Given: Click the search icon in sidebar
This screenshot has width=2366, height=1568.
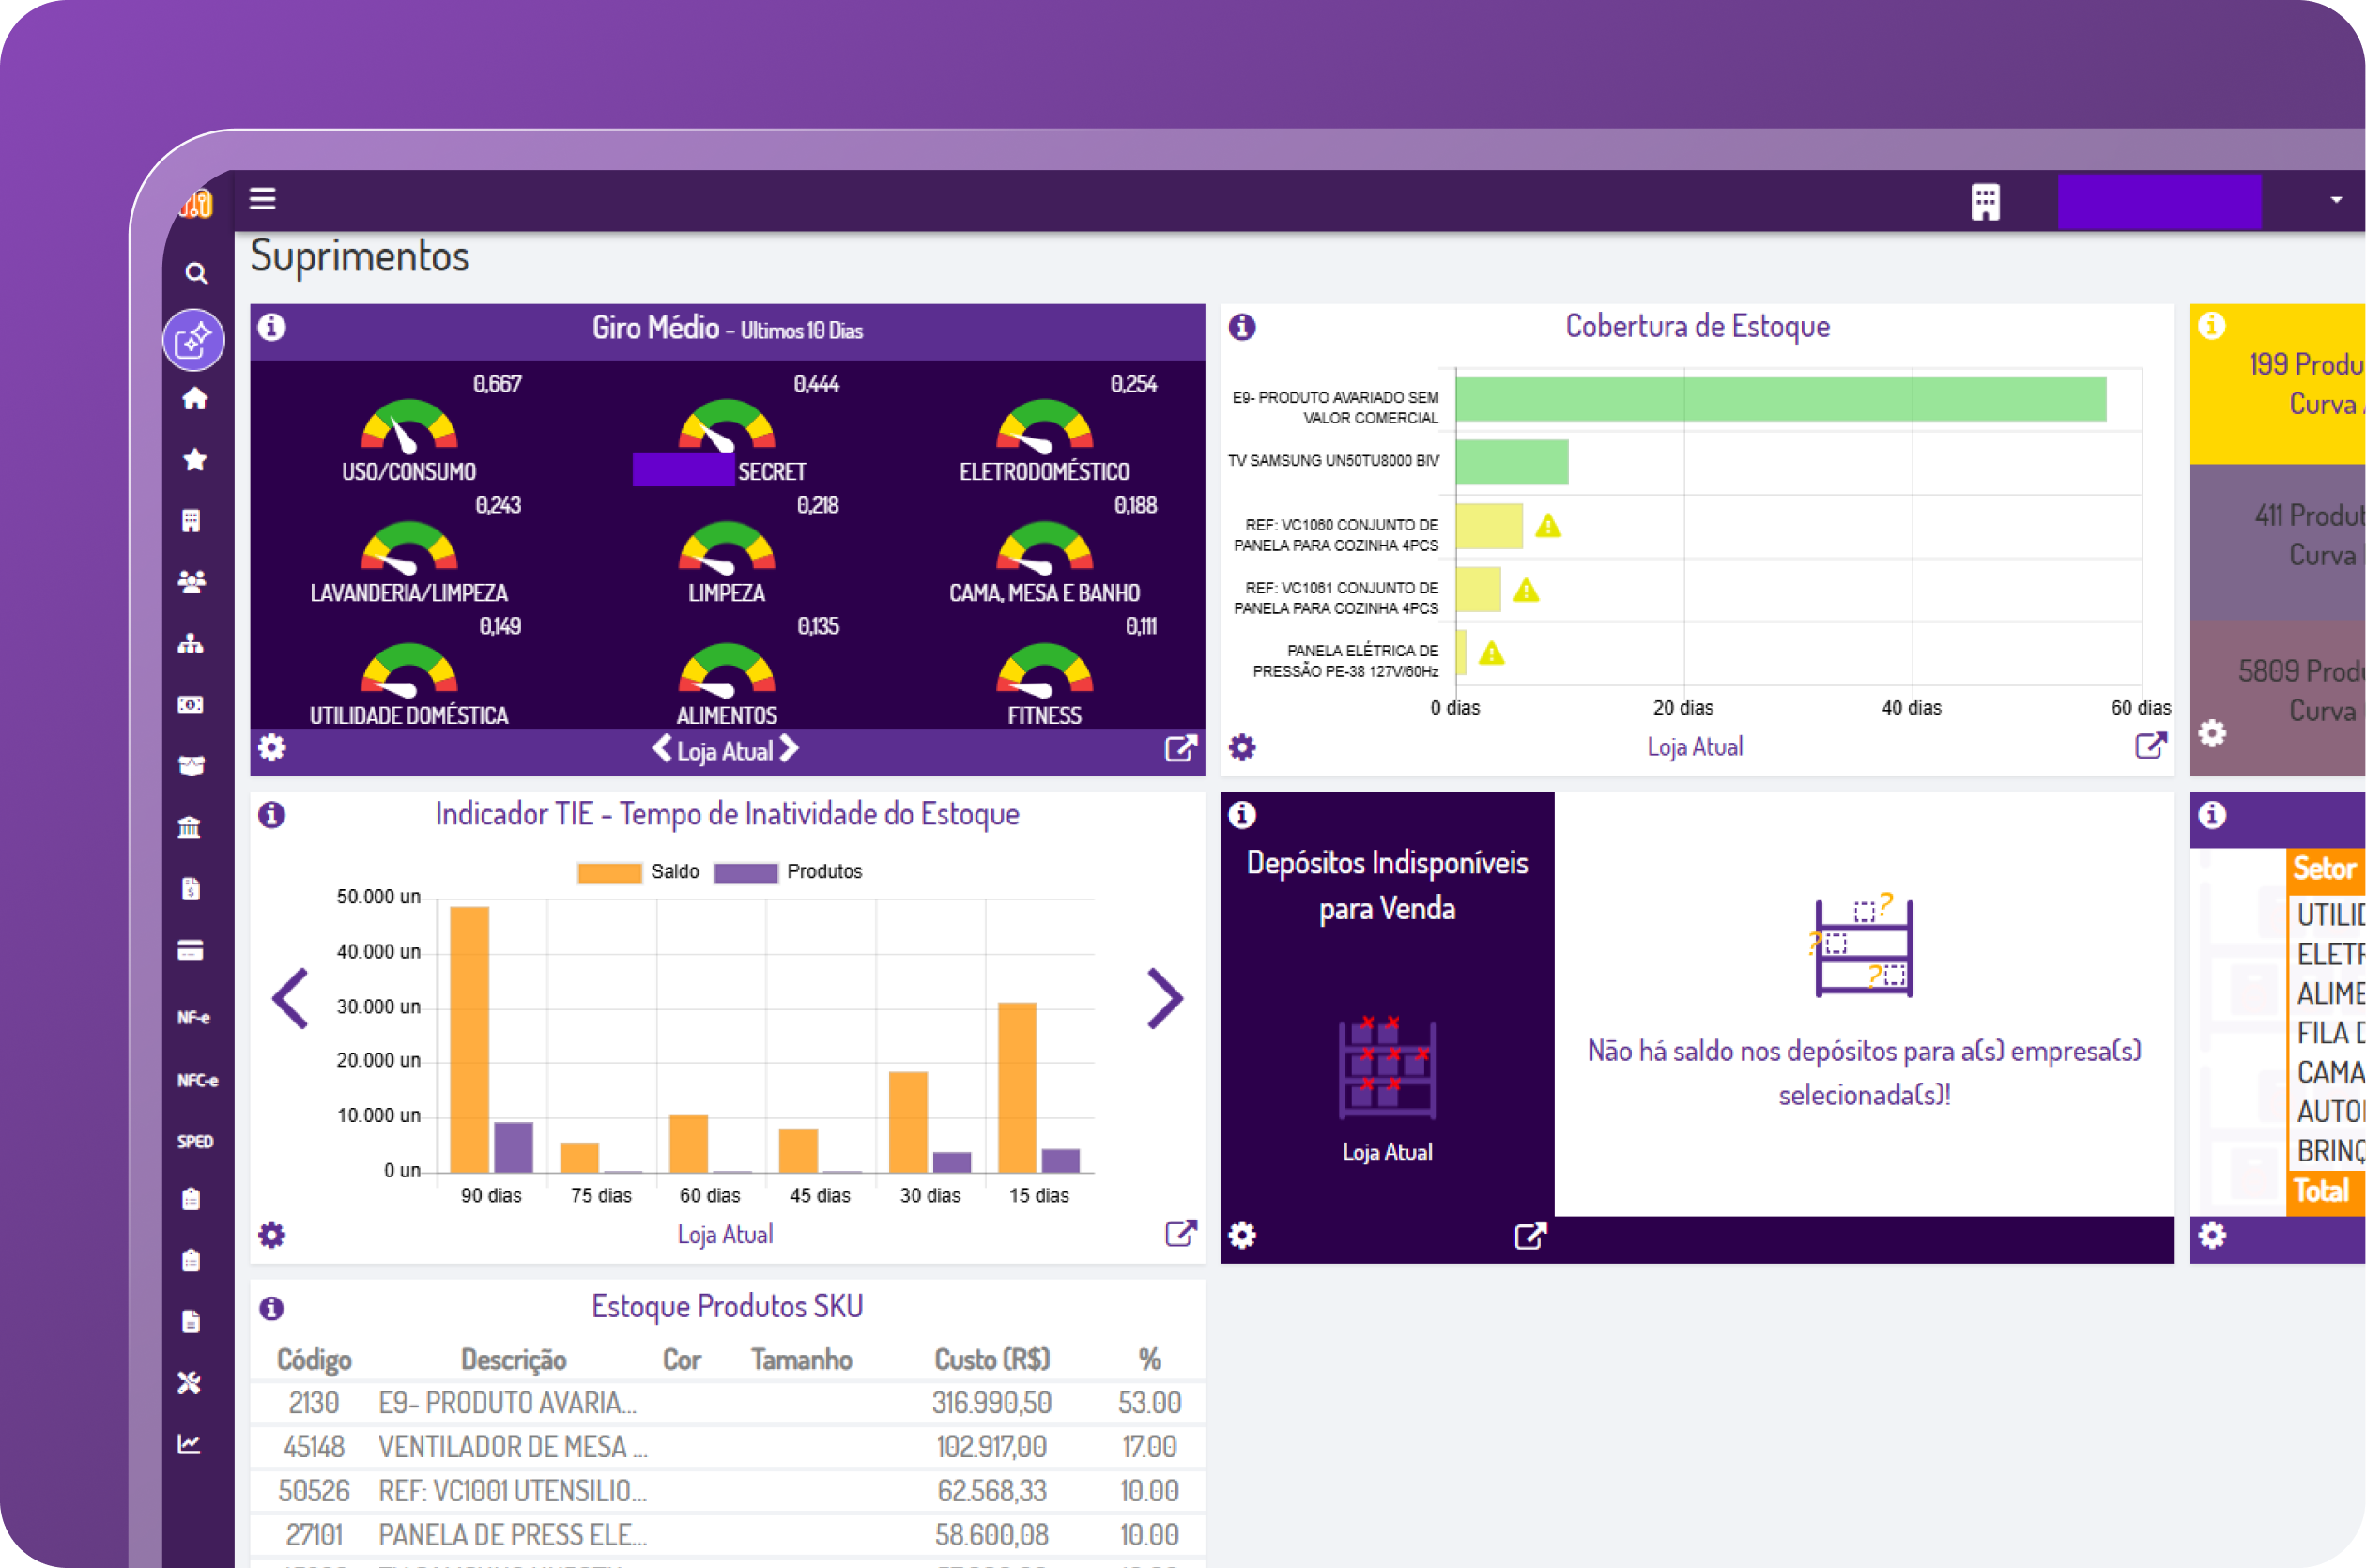Looking at the screenshot, I should pos(196,274).
